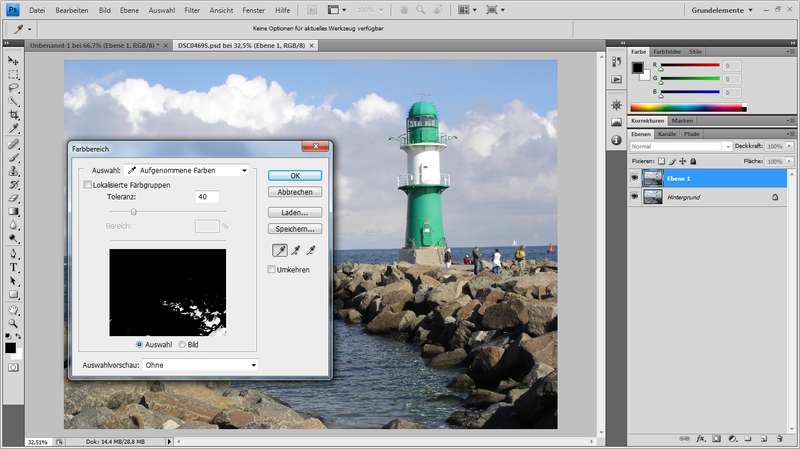The height and width of the screenshot is (449, 800).
Task: Click the Toleranz slider handle
Action: (134, 211)
